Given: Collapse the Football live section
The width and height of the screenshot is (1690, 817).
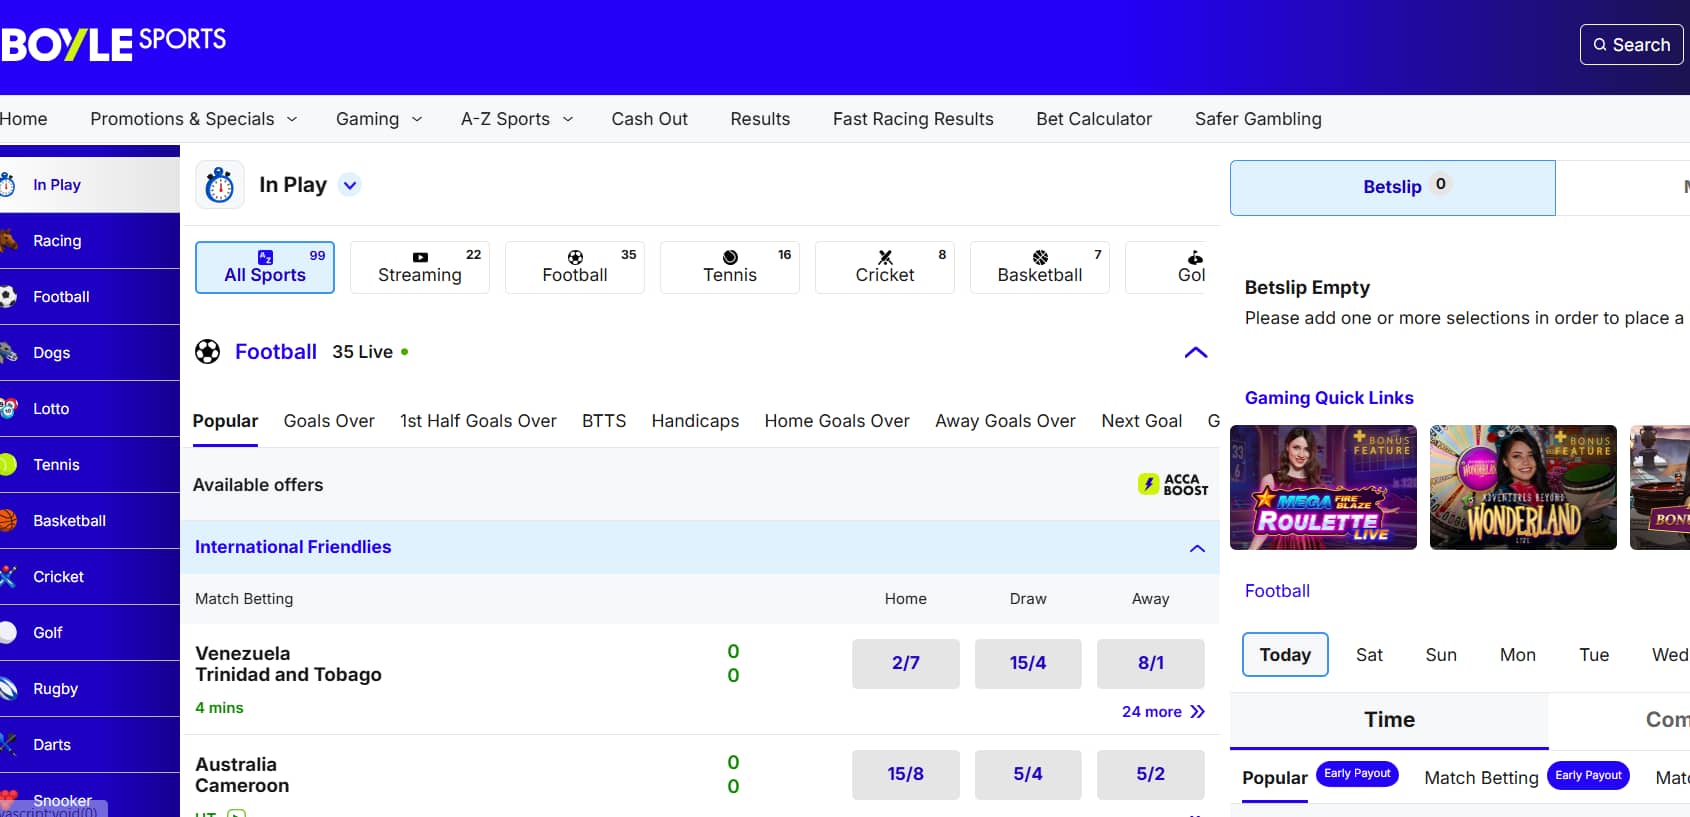Looking at the screenshot, I should click(x=1196, y=352).
